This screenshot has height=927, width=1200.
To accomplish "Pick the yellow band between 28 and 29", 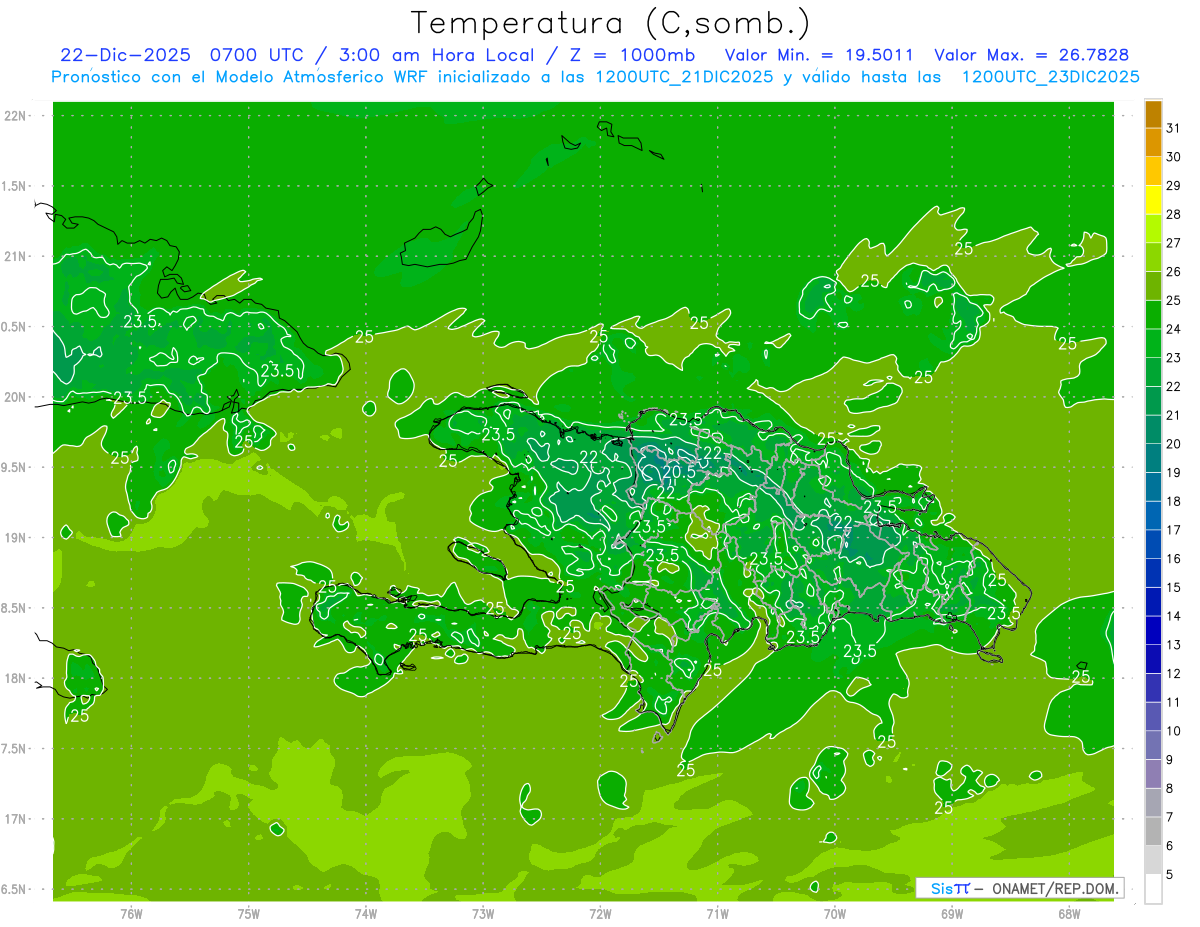I will pyautogui.click(x=1153, y=200).
